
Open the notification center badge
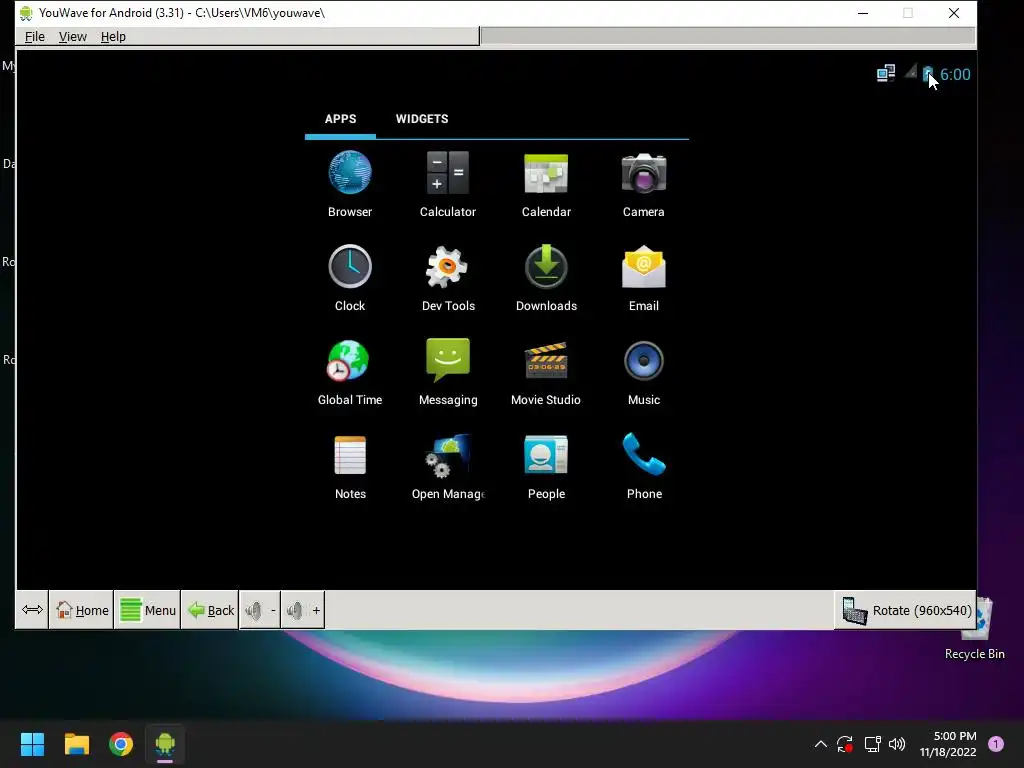click(996, 743)
